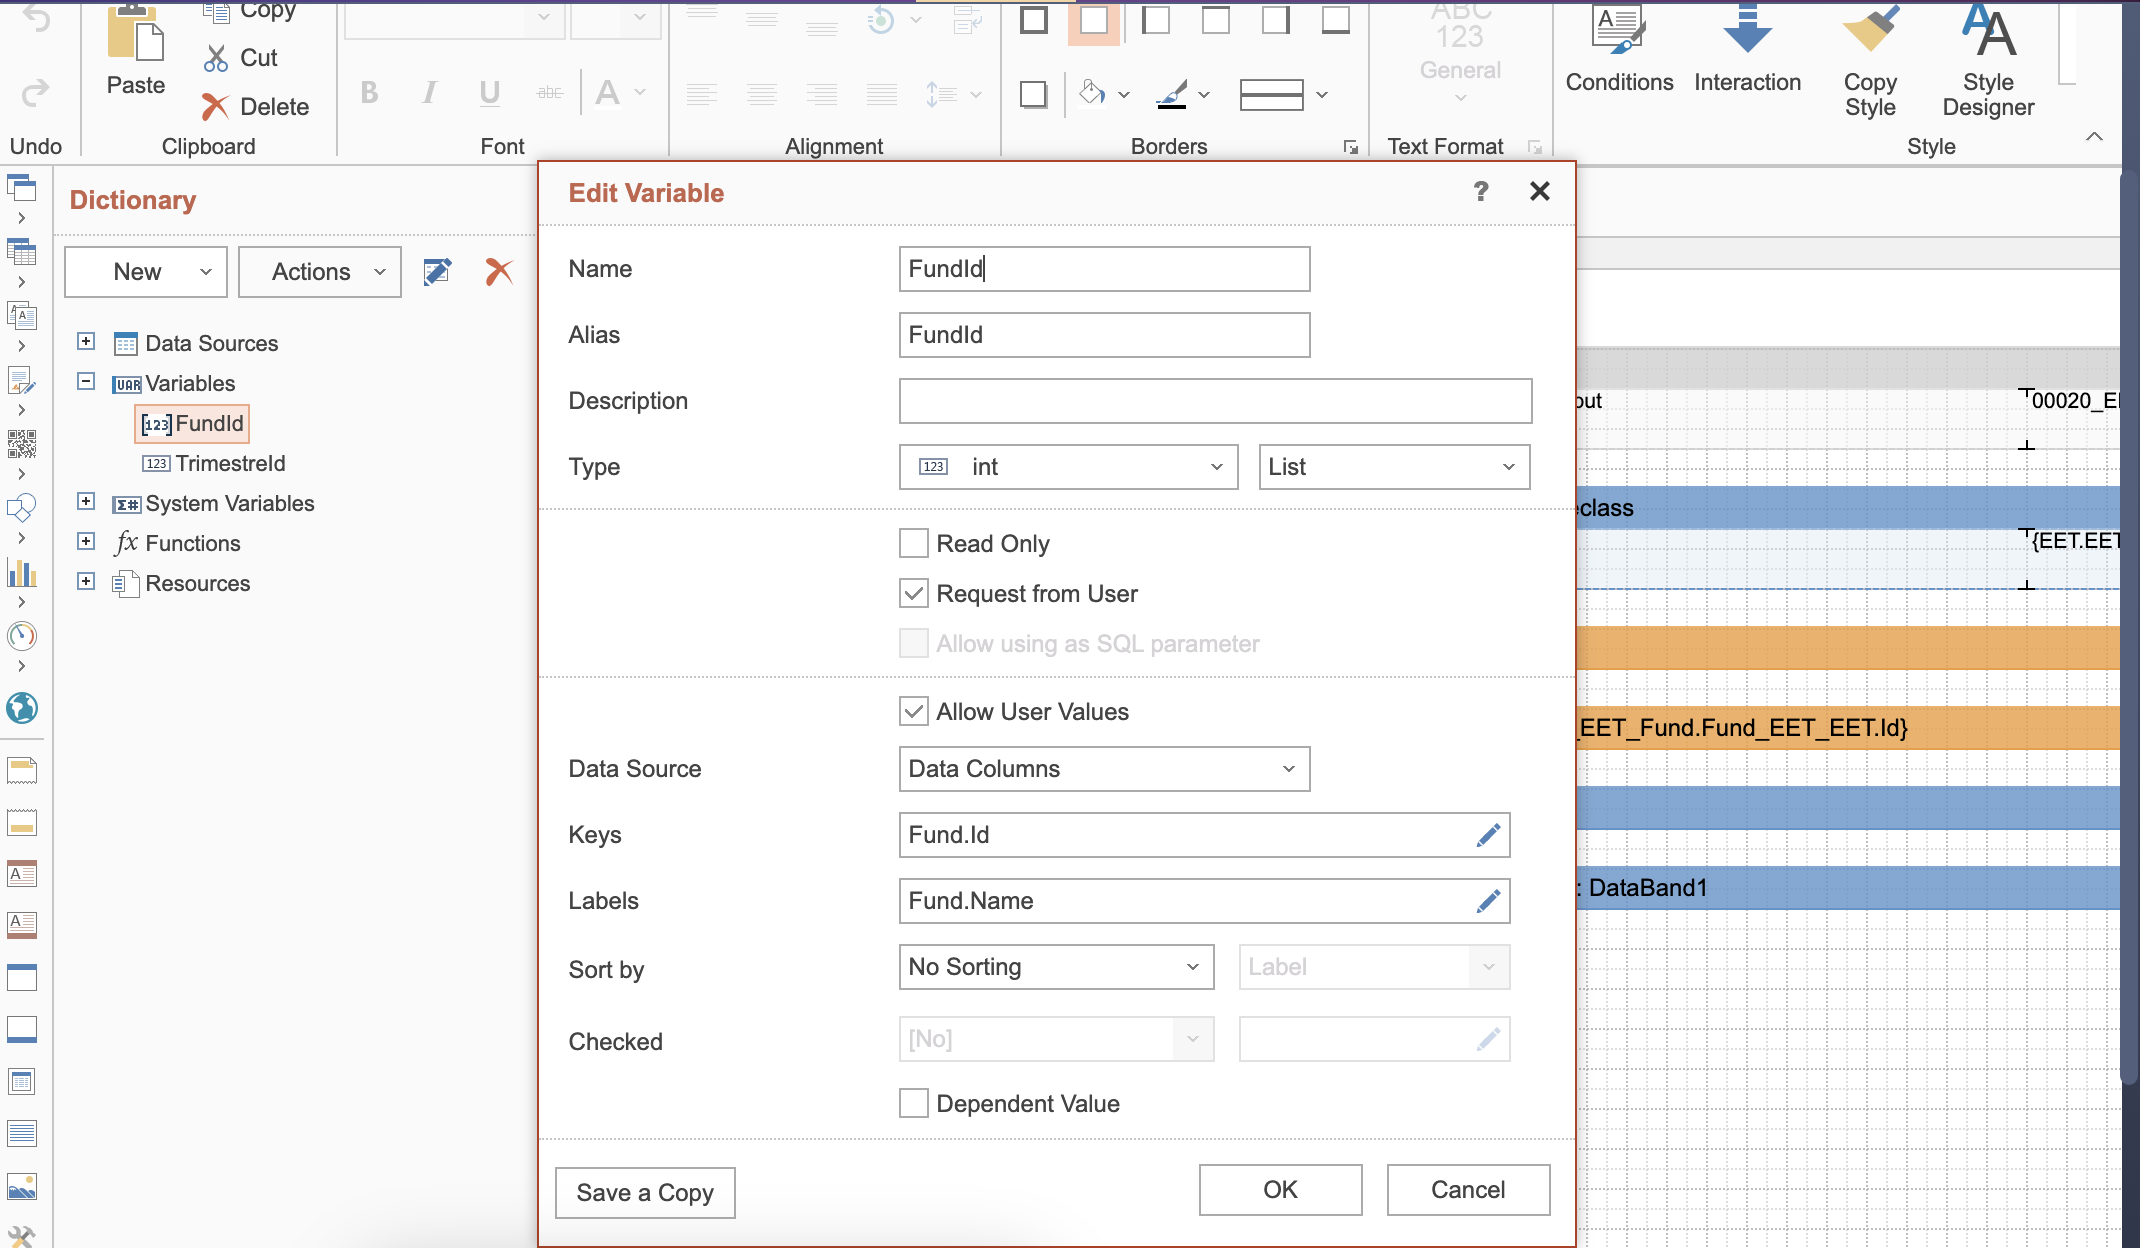This screenshot has height=1248, width=2140.
Task: Click the Description input field
Action: pos(1215,401)
